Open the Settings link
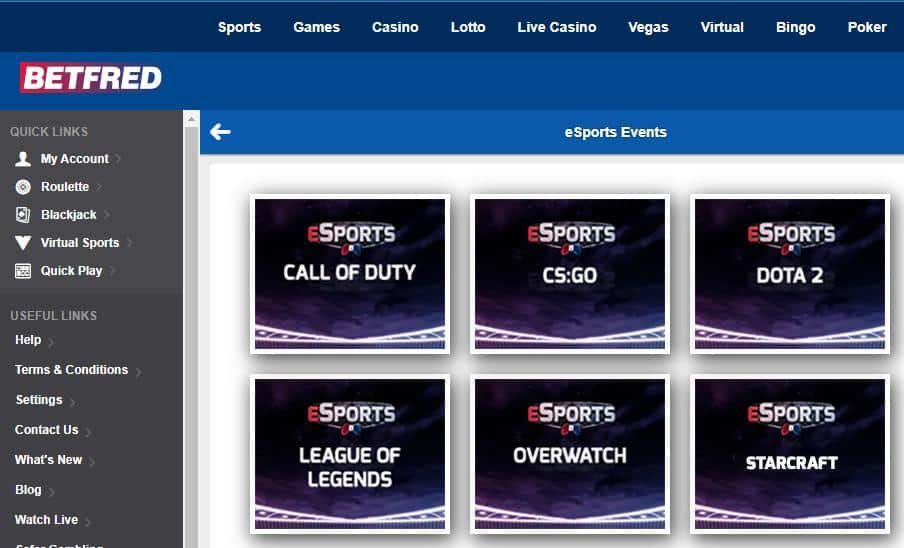The image size is (904, 548). pos(39,399)
